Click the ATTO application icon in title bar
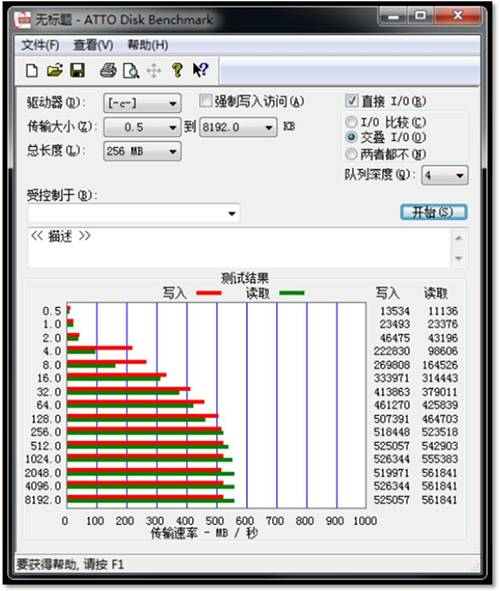 [22, 20]
